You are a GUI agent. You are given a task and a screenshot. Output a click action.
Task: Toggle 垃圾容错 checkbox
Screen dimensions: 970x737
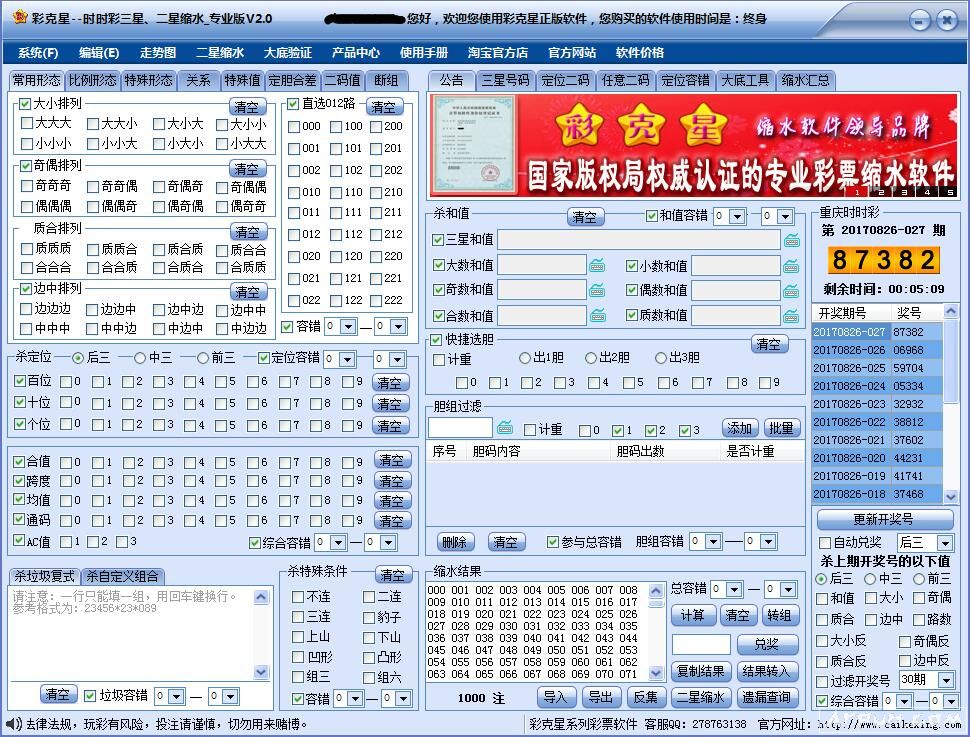(x=90, y=696)
